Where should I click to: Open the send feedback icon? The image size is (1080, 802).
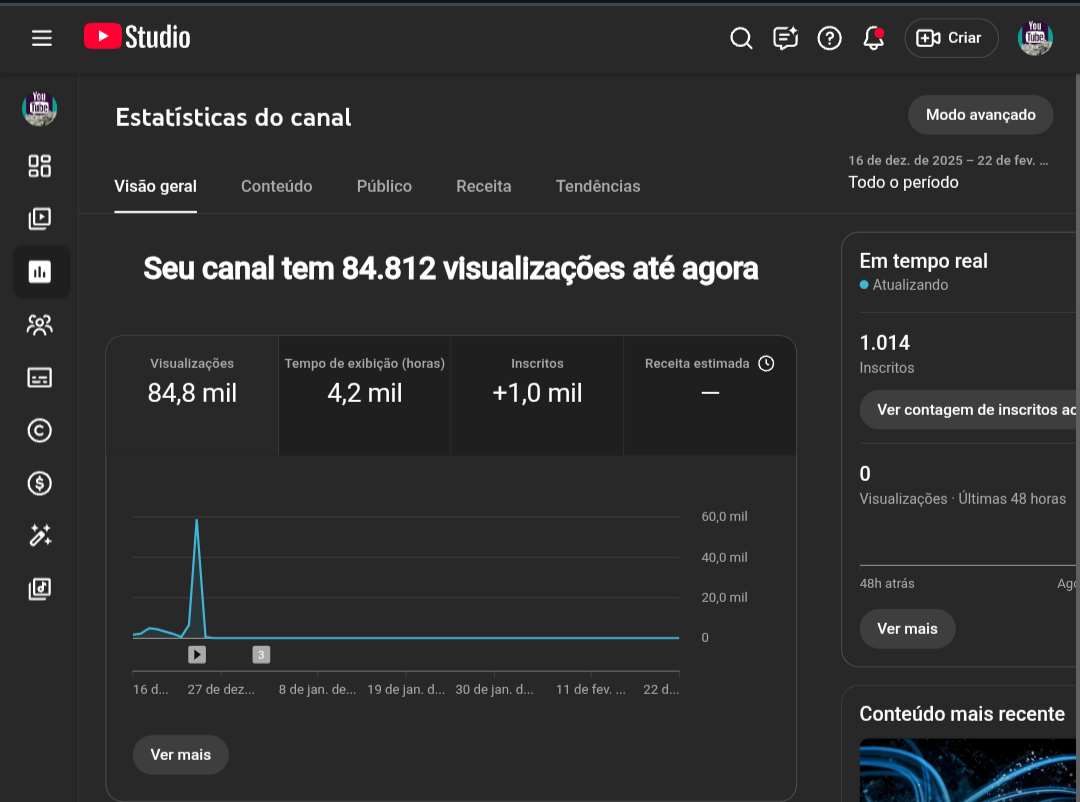tap(785, 38)
